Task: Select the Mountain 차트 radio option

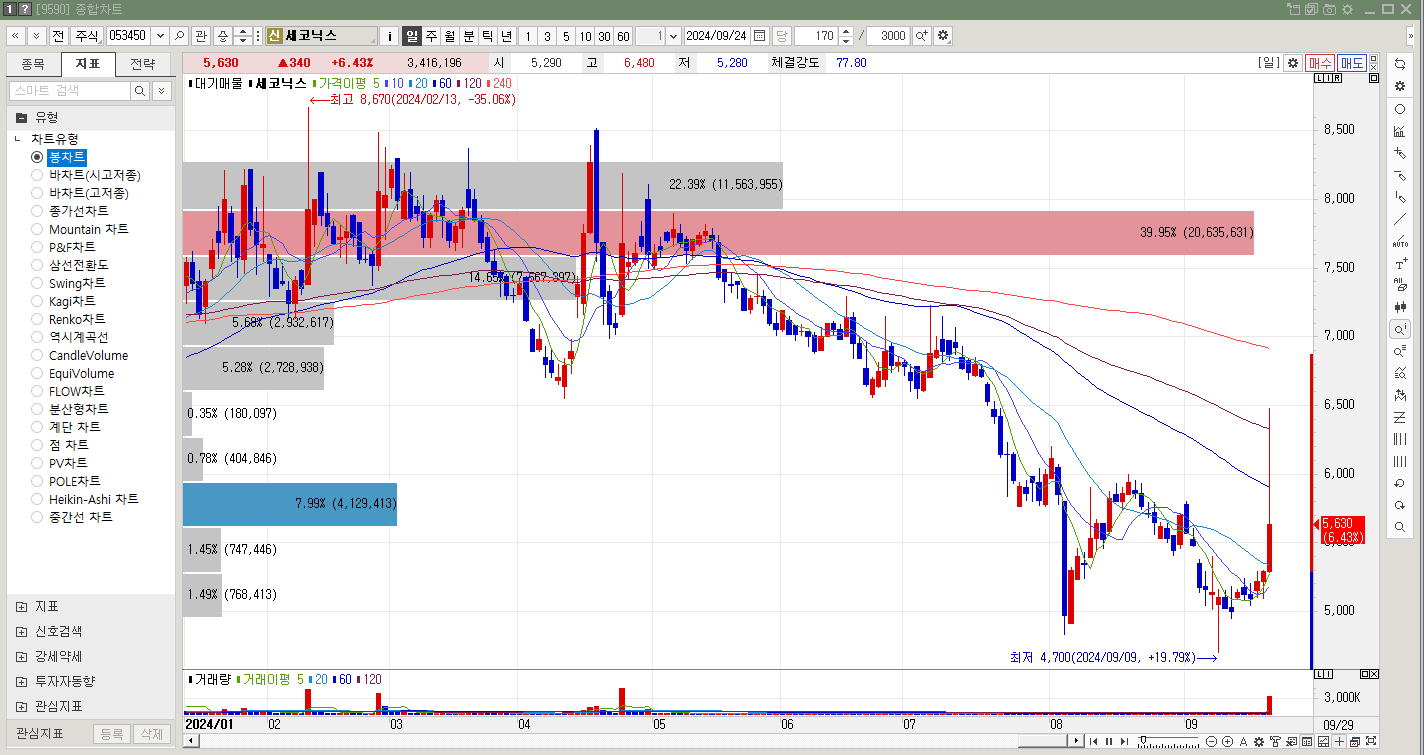Action: point(37,229)
